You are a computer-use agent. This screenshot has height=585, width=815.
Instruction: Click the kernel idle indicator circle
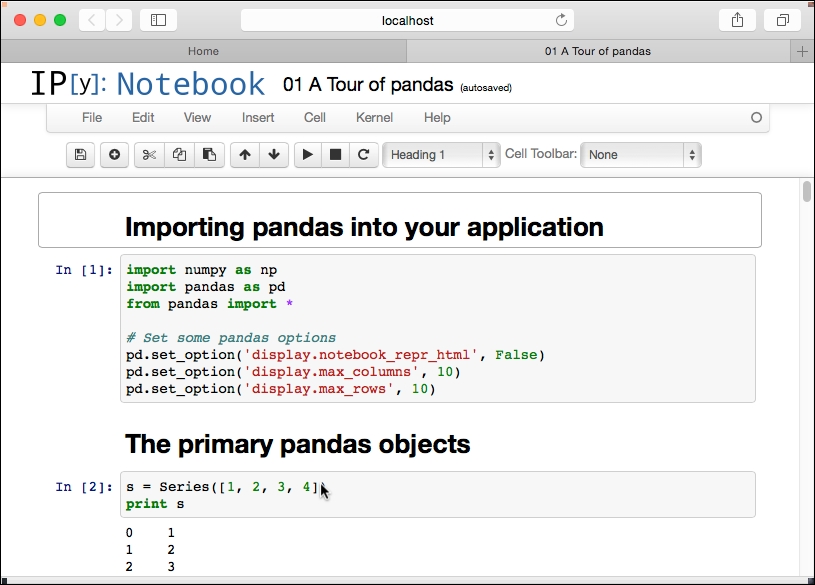[x=756, y=118]
